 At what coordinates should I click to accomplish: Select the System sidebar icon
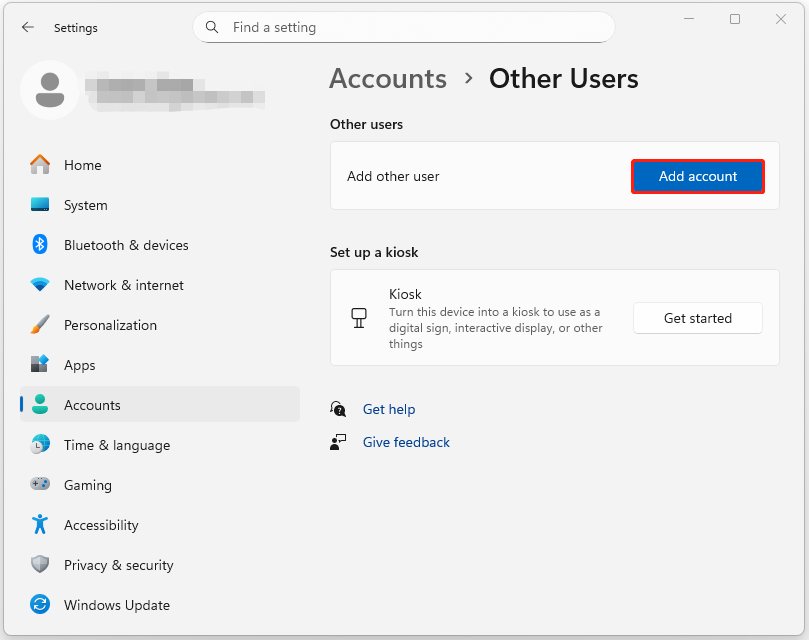click(x=40, y=205)
